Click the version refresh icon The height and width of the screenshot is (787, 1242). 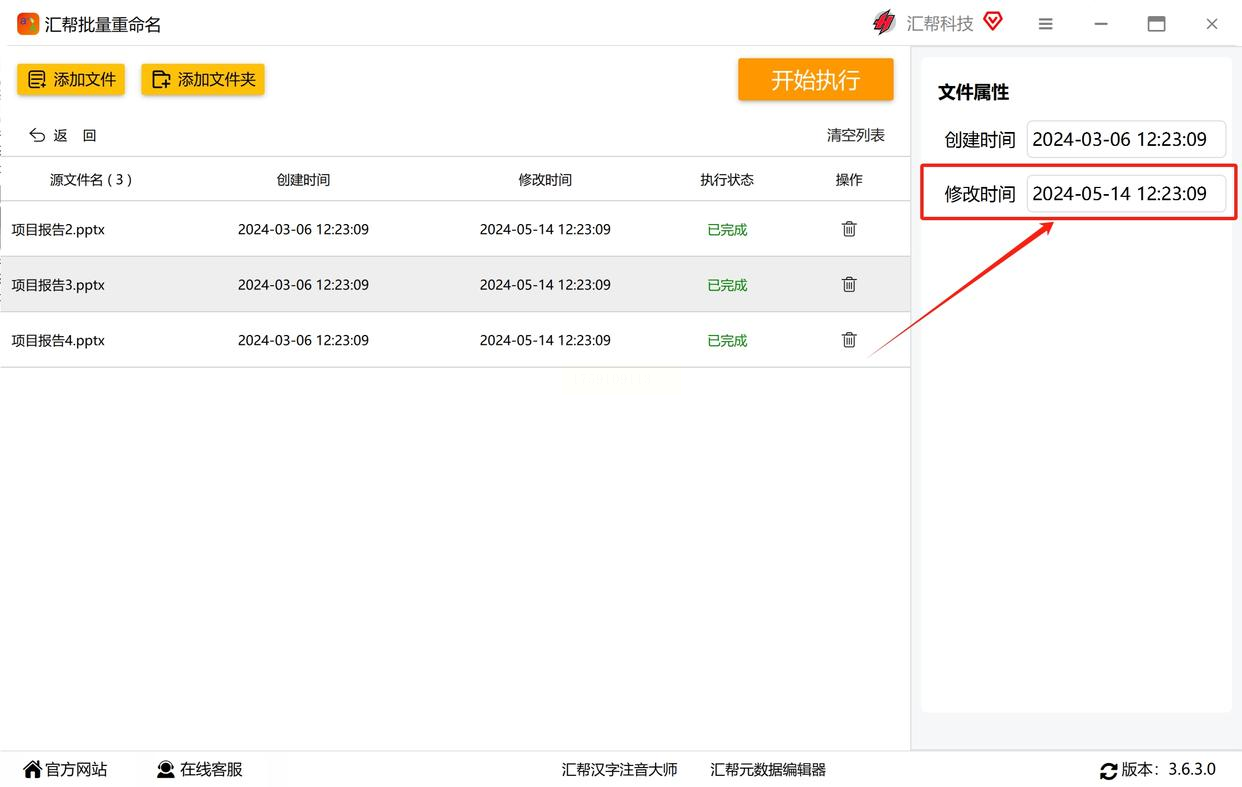(1108, 770)
